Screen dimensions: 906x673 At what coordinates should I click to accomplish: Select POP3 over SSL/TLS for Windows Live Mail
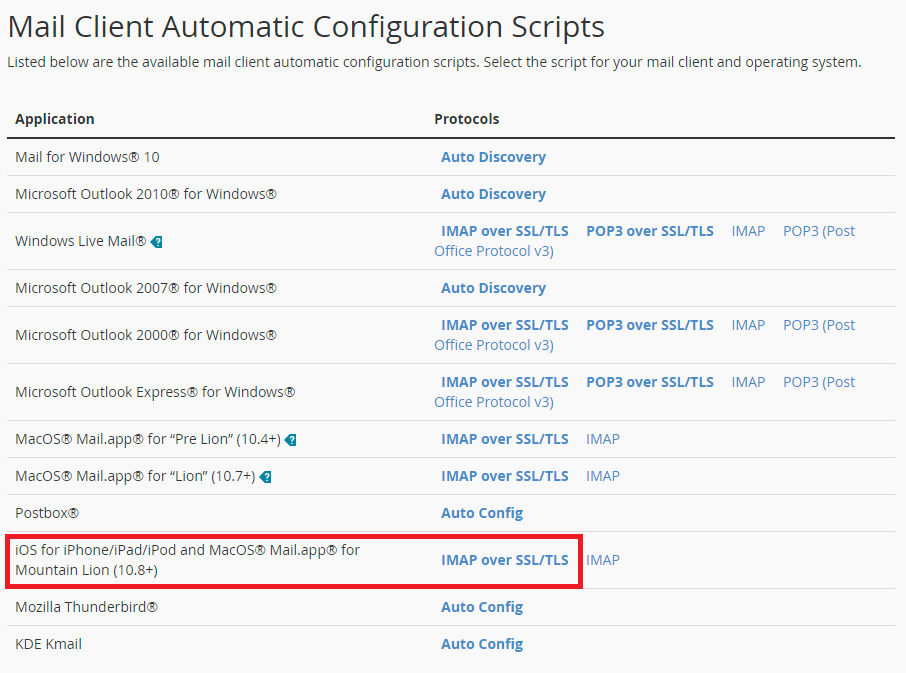[649, 231]
